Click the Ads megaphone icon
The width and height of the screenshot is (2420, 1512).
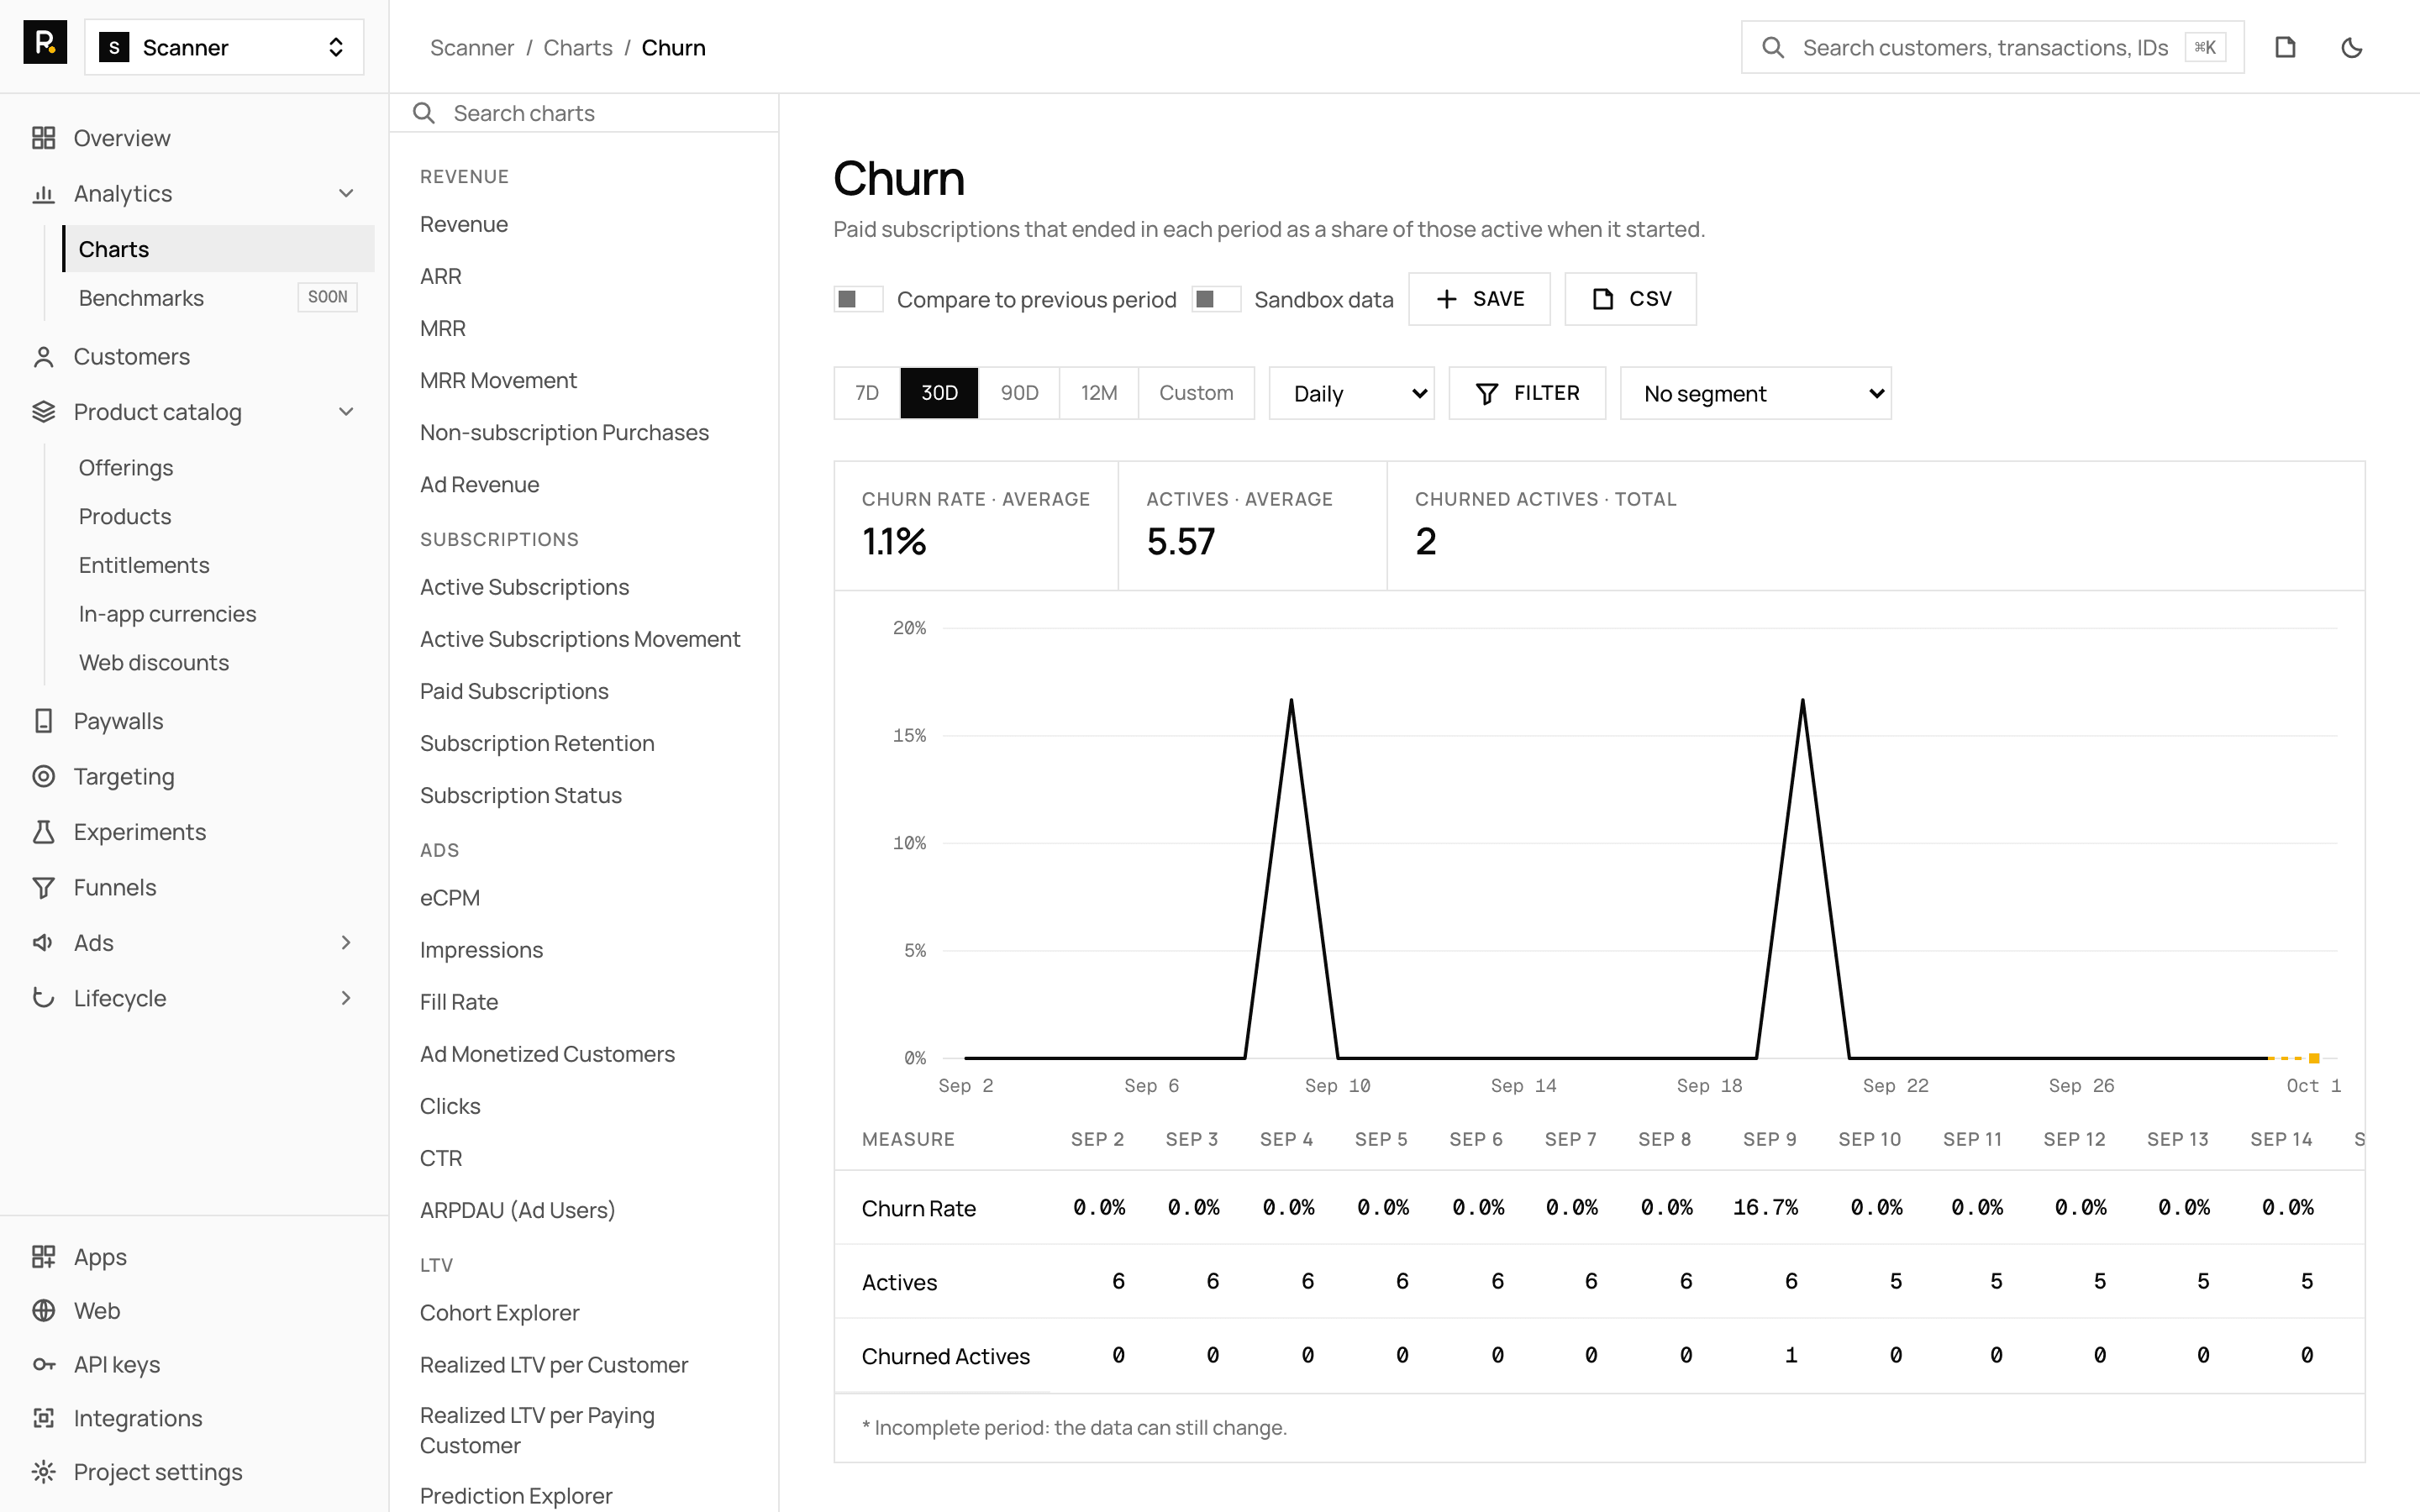pos(43,943)
